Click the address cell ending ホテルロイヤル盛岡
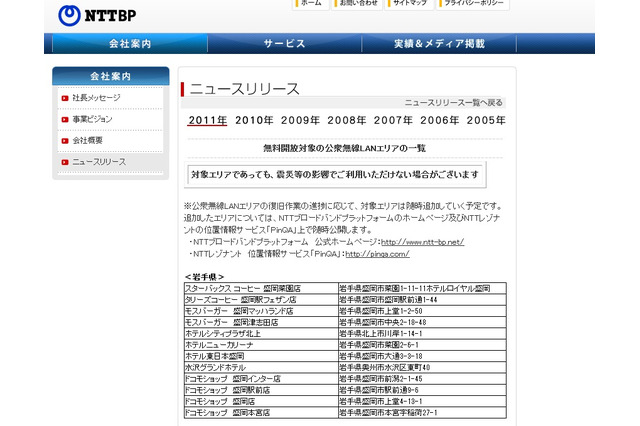The width and height of the screenshot is (640, 426). coord(422,288)
